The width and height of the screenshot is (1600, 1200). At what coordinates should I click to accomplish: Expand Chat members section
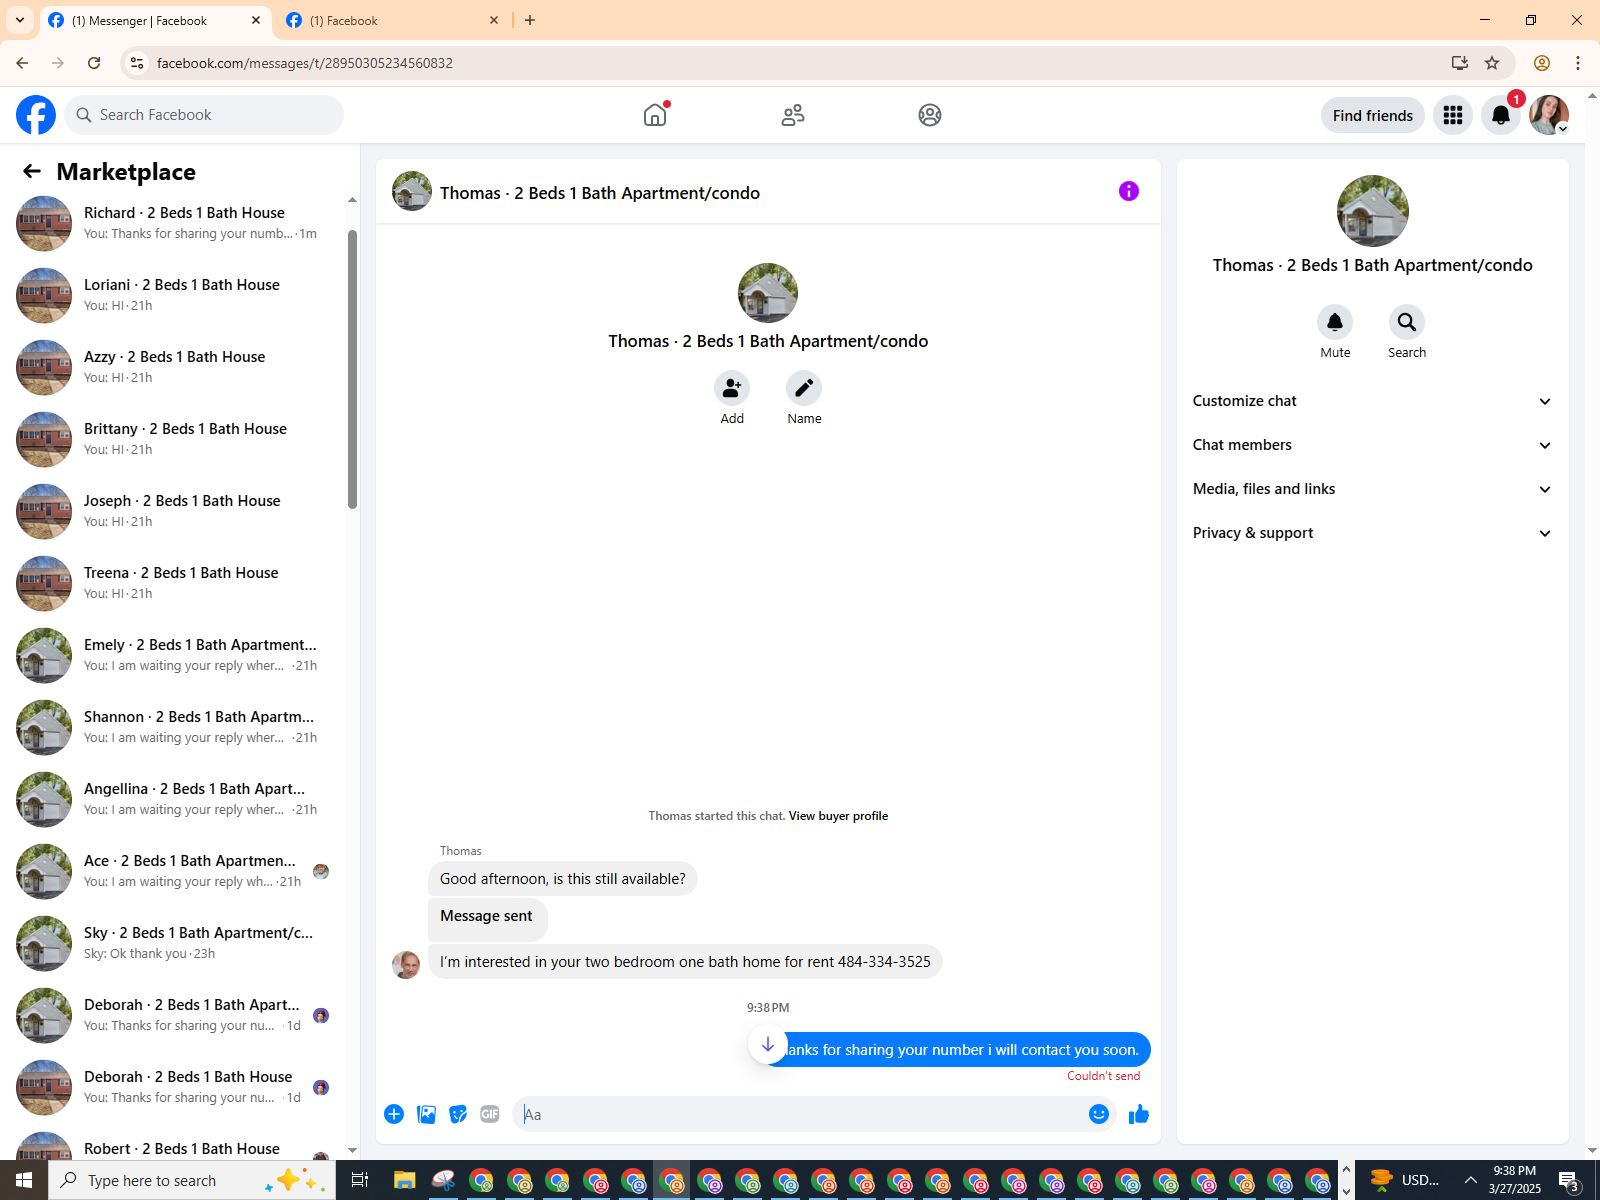coord(1372,445)
